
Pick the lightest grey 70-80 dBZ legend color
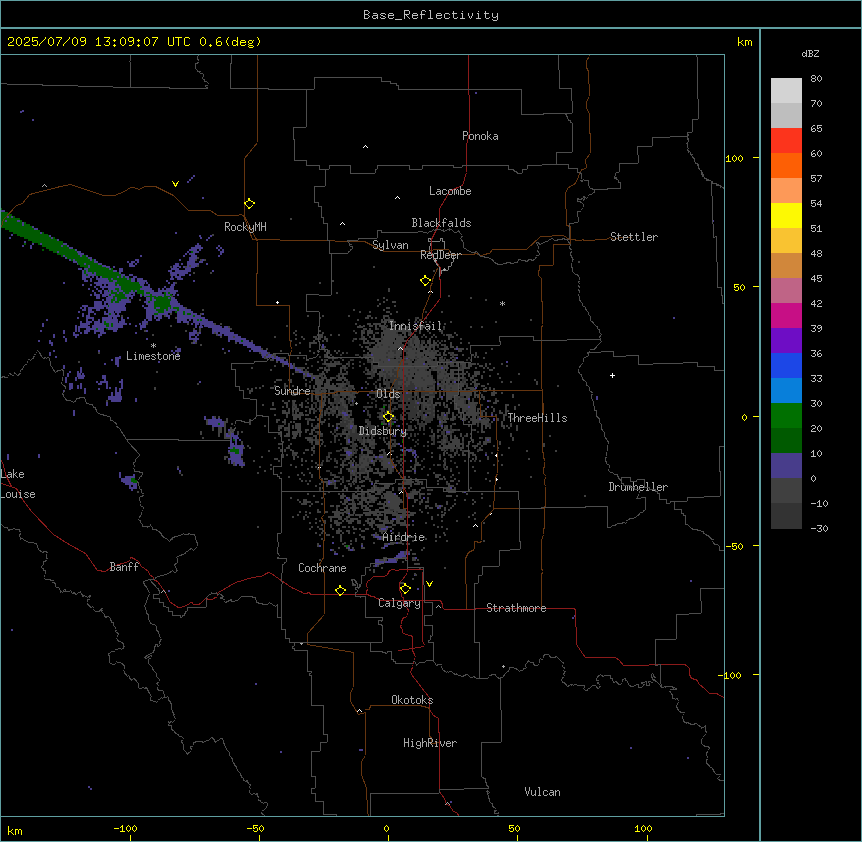(786, 90)
